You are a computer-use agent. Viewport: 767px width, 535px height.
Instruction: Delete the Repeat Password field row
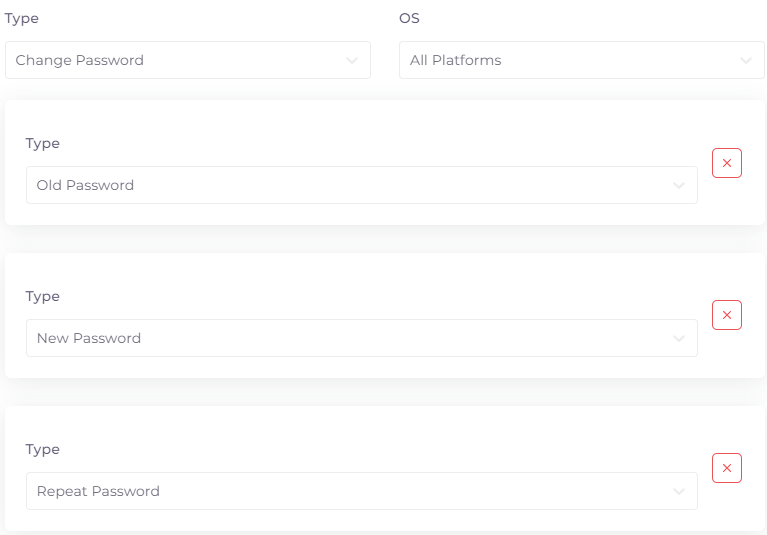[727, 468]
